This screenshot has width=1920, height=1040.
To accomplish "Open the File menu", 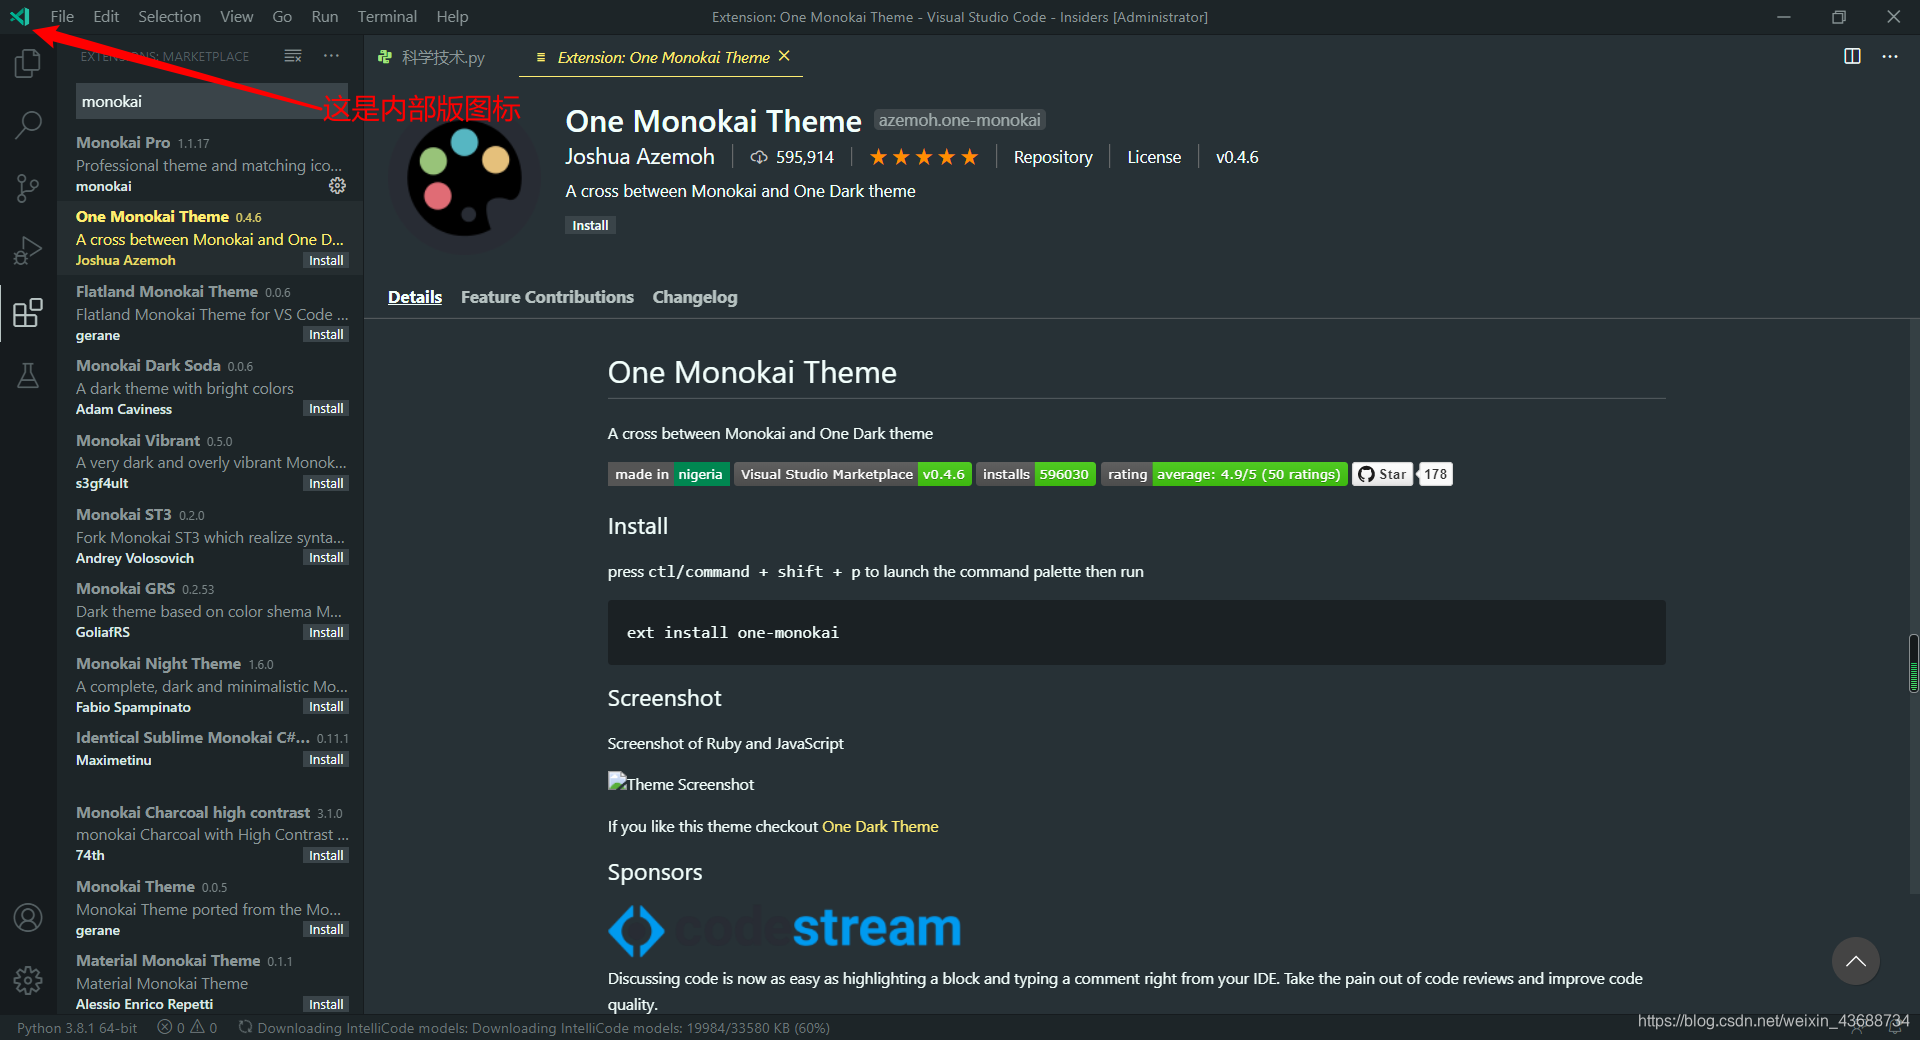I will [x=62, y=16].
